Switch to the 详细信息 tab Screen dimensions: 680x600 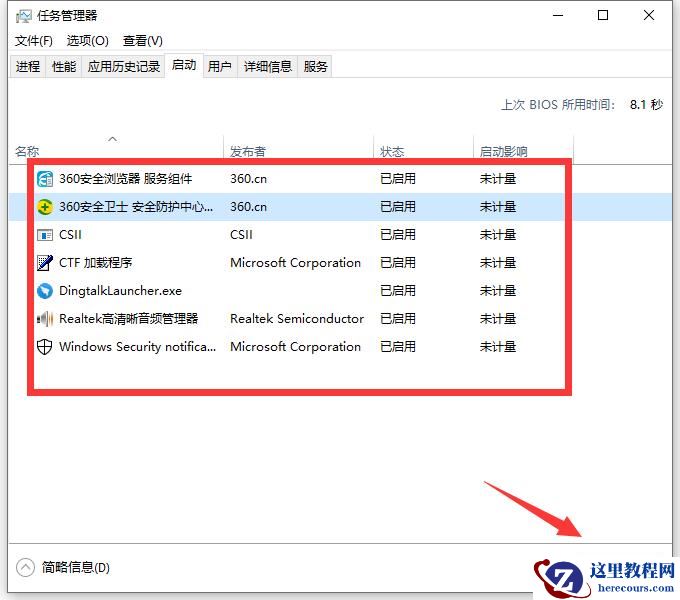(x=268, y=66)
